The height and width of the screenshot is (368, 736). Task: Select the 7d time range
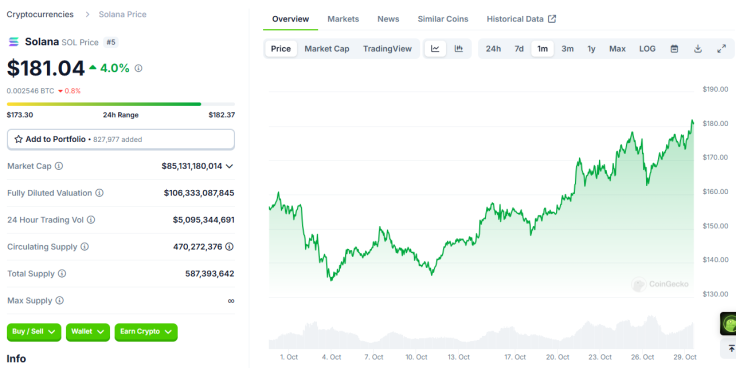[519, 49]
